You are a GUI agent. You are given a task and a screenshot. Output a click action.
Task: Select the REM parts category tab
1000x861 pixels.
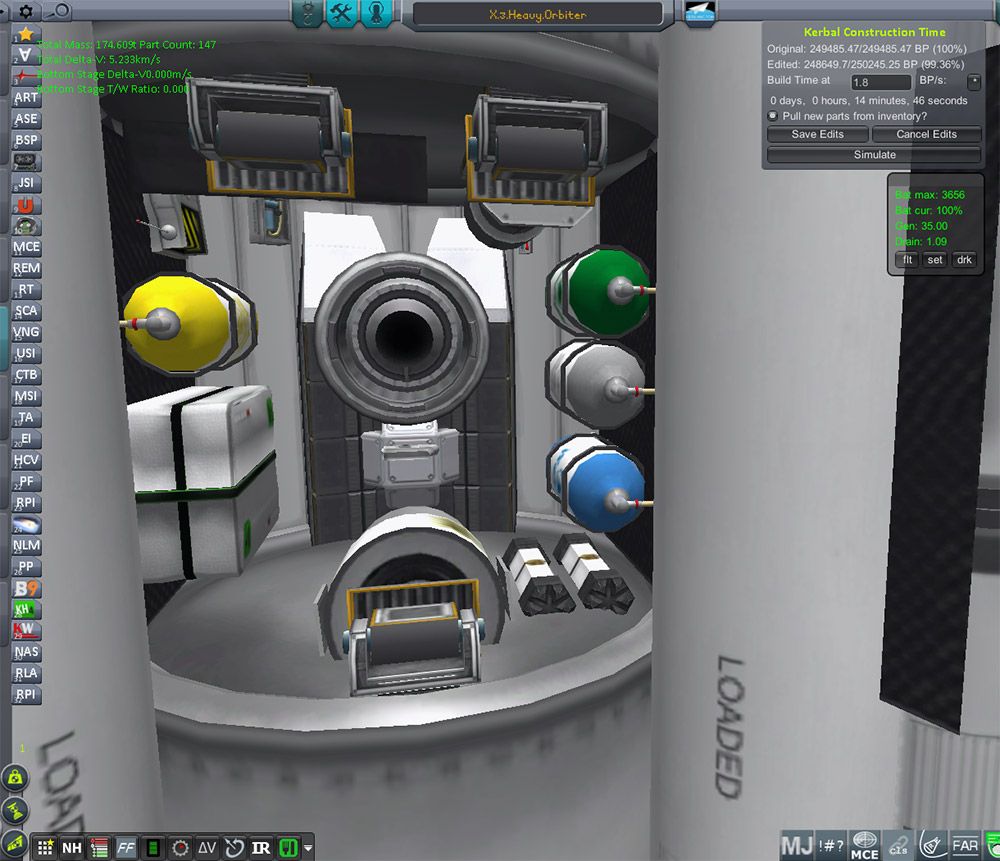(x=26, y=269)
